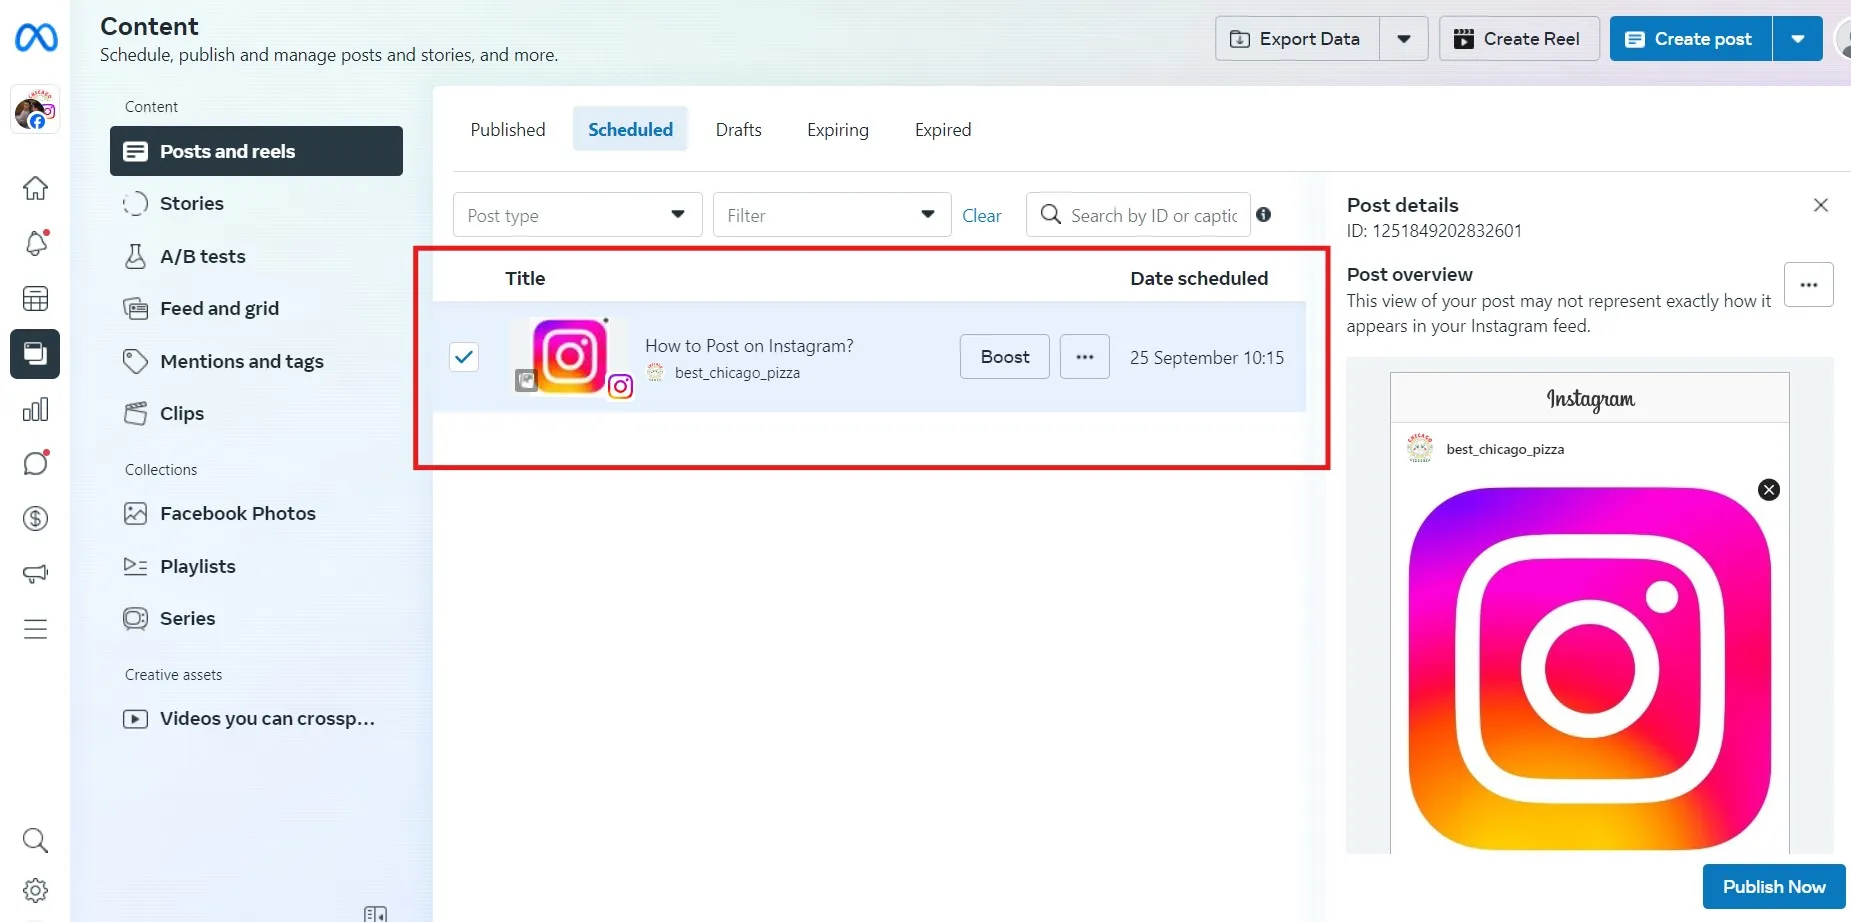Click best_chicago_pizza in post preview
Screen dimensions: 1851x922
[1505, 450]
